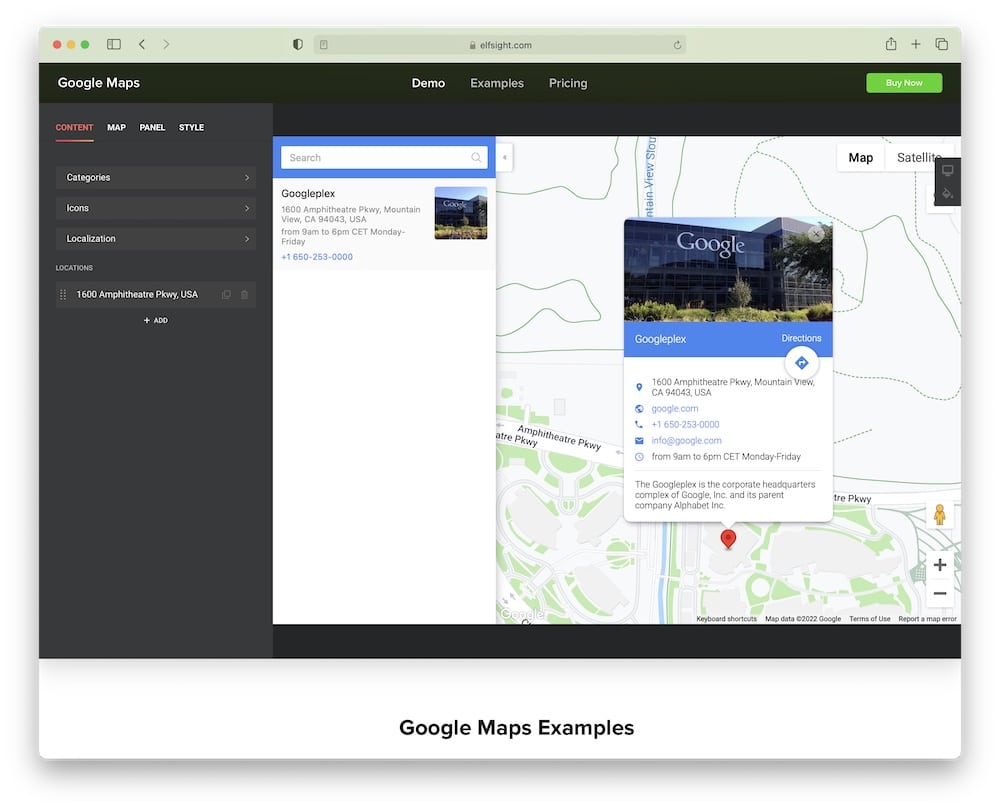Screen dimensions: 1000x810
Task: Click the round directions arrow icon
Action: pos(802,363)
